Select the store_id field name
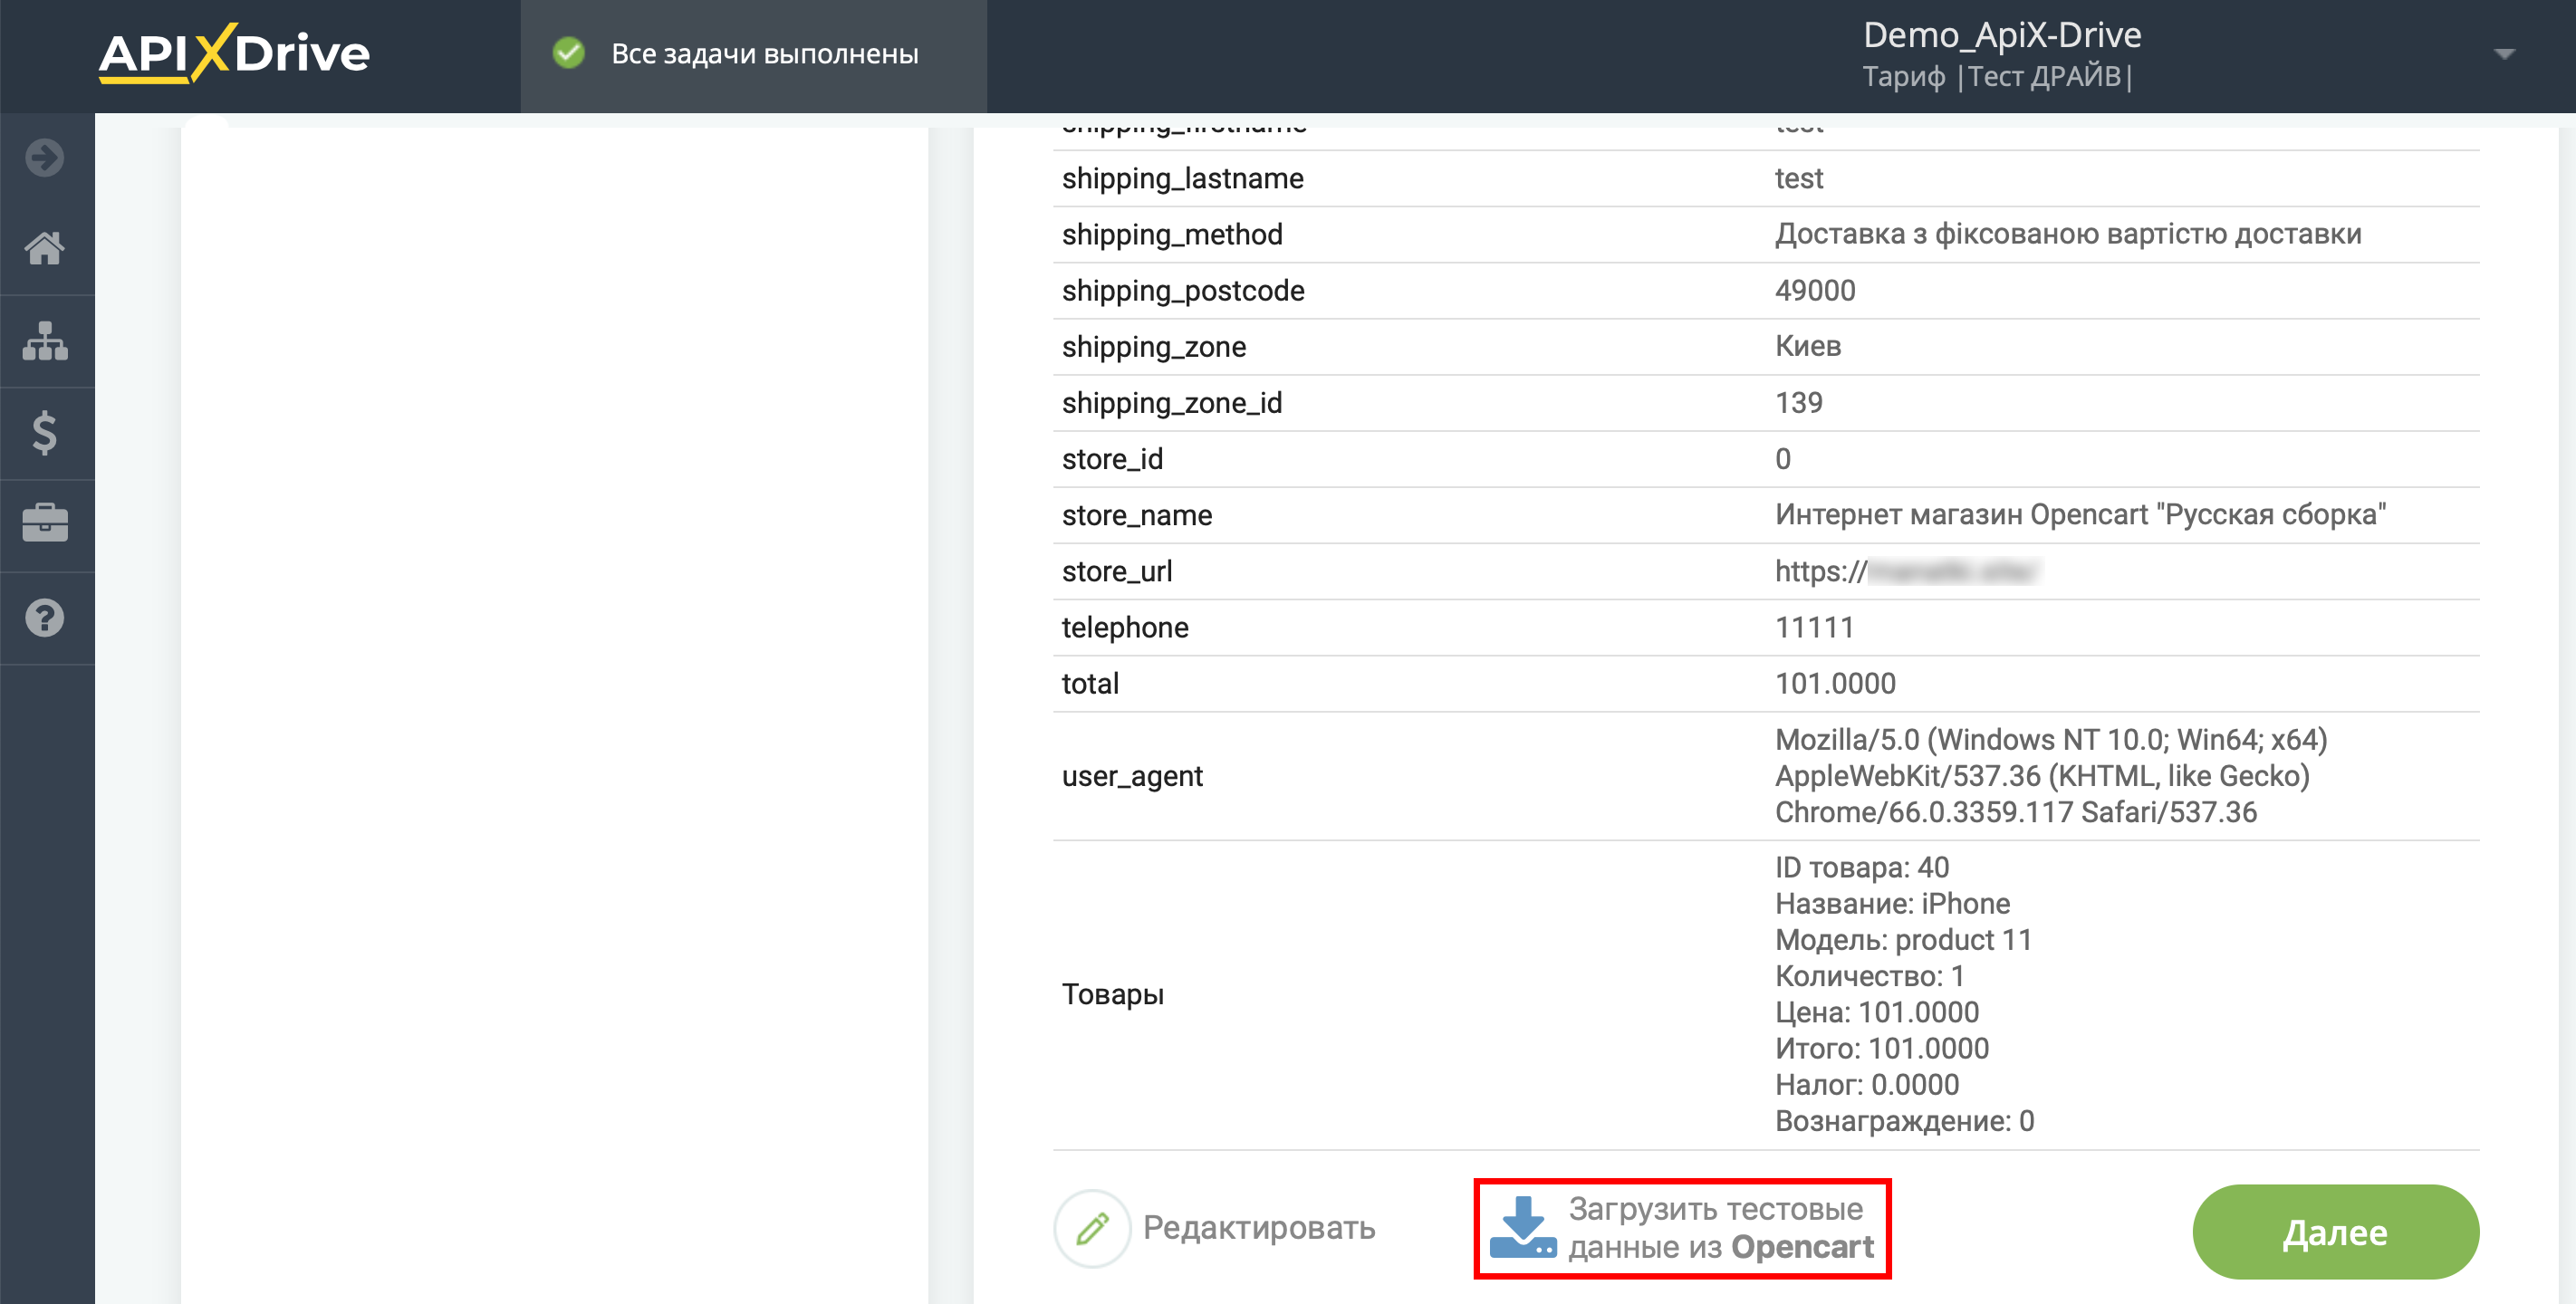This screenshot has height=1304, width=2576. click(1112, 459)
